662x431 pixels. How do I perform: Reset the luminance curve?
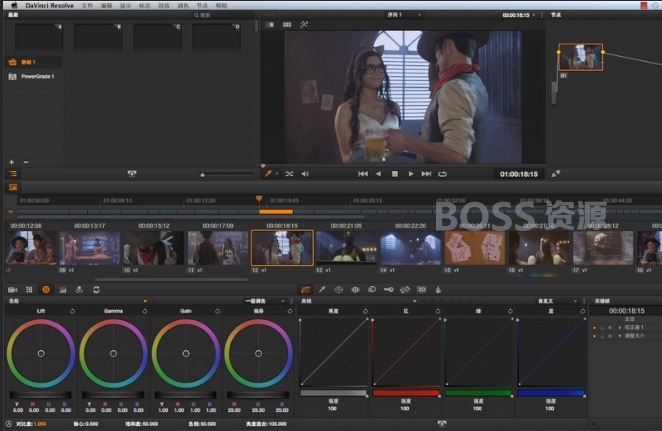pyautogui.click(x=365, y=311)
